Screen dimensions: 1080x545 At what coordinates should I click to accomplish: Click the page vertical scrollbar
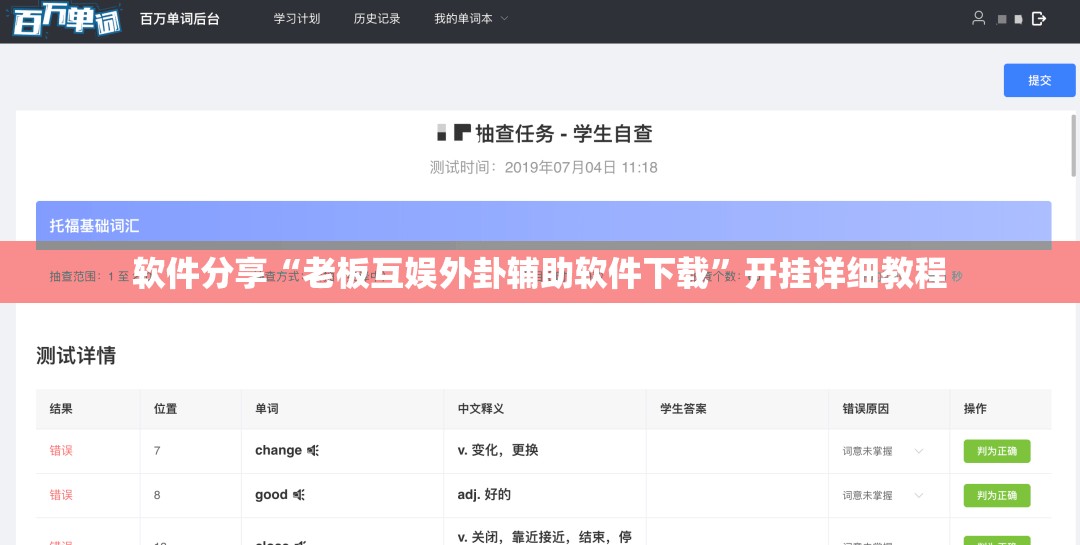tap(1074, 145)
